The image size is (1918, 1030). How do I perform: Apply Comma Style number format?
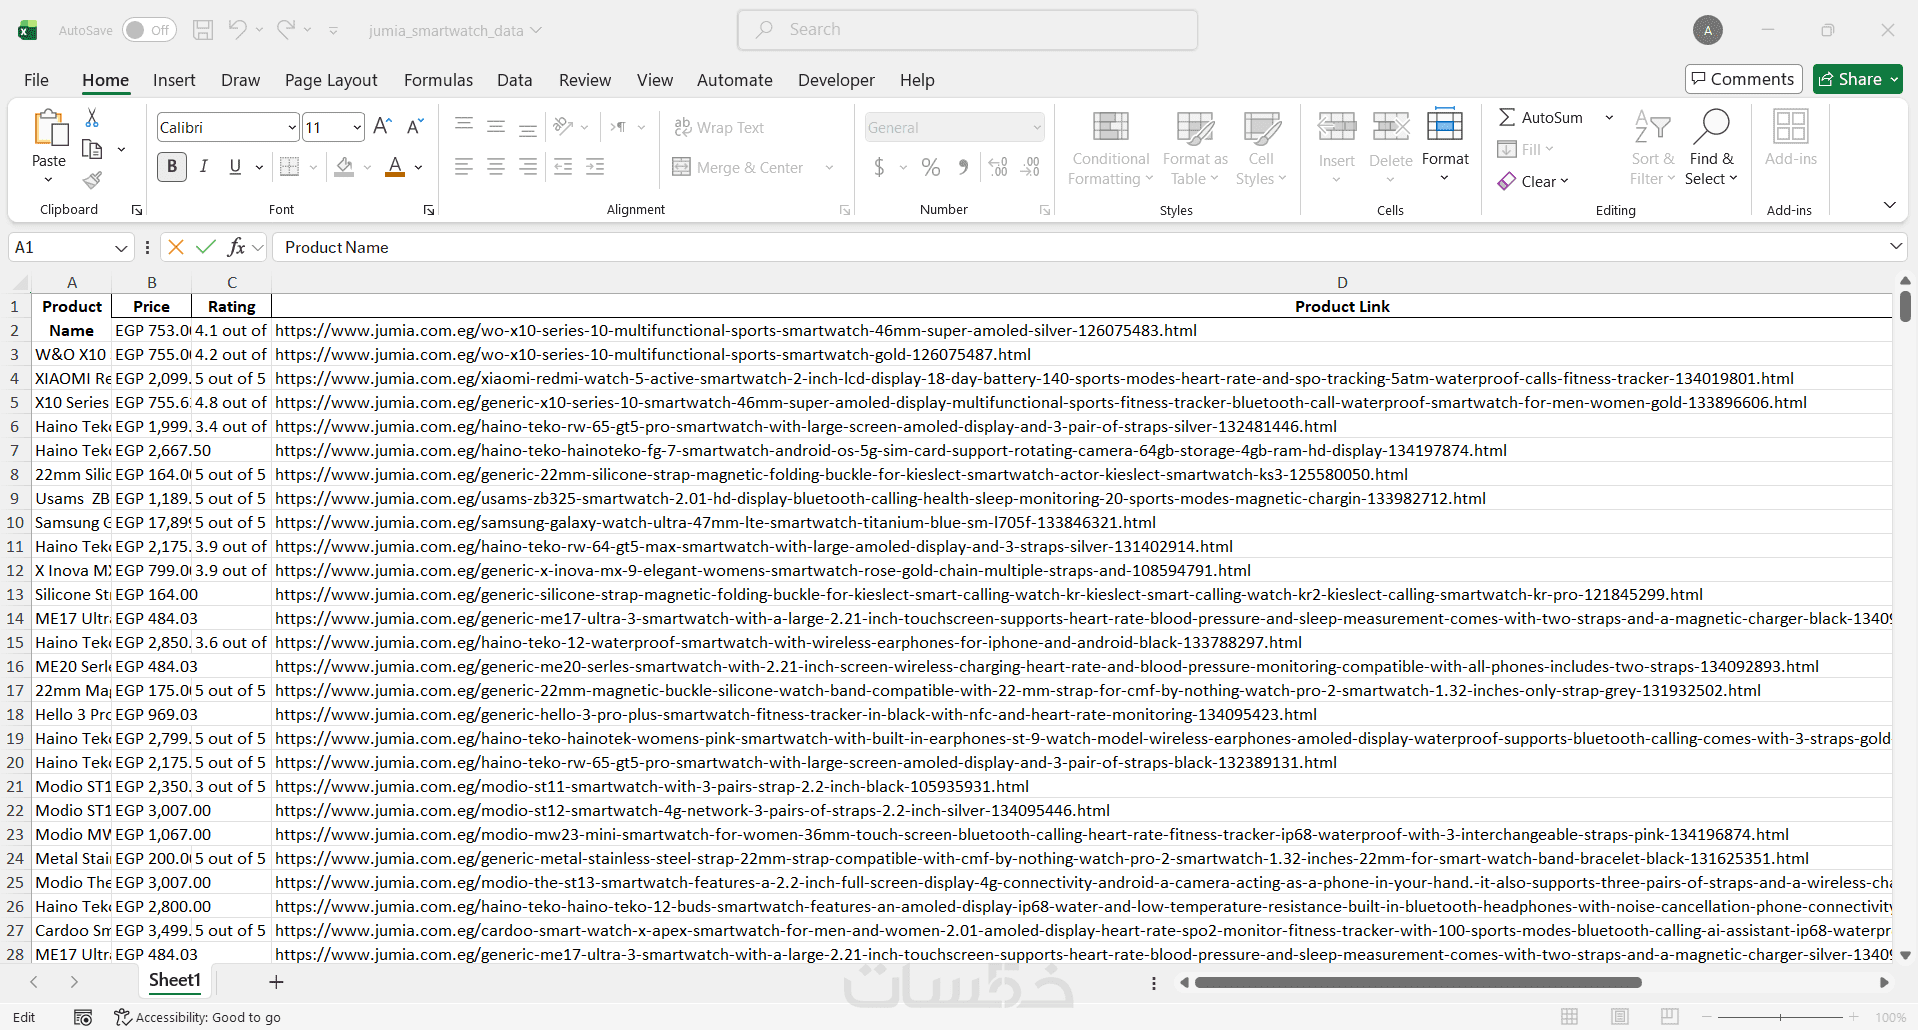click(963, 167)
